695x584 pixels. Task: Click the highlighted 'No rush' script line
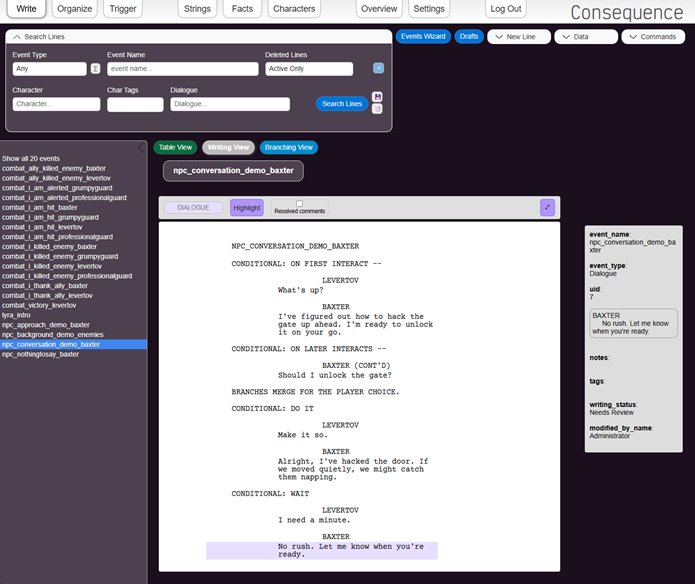(322, 550)
